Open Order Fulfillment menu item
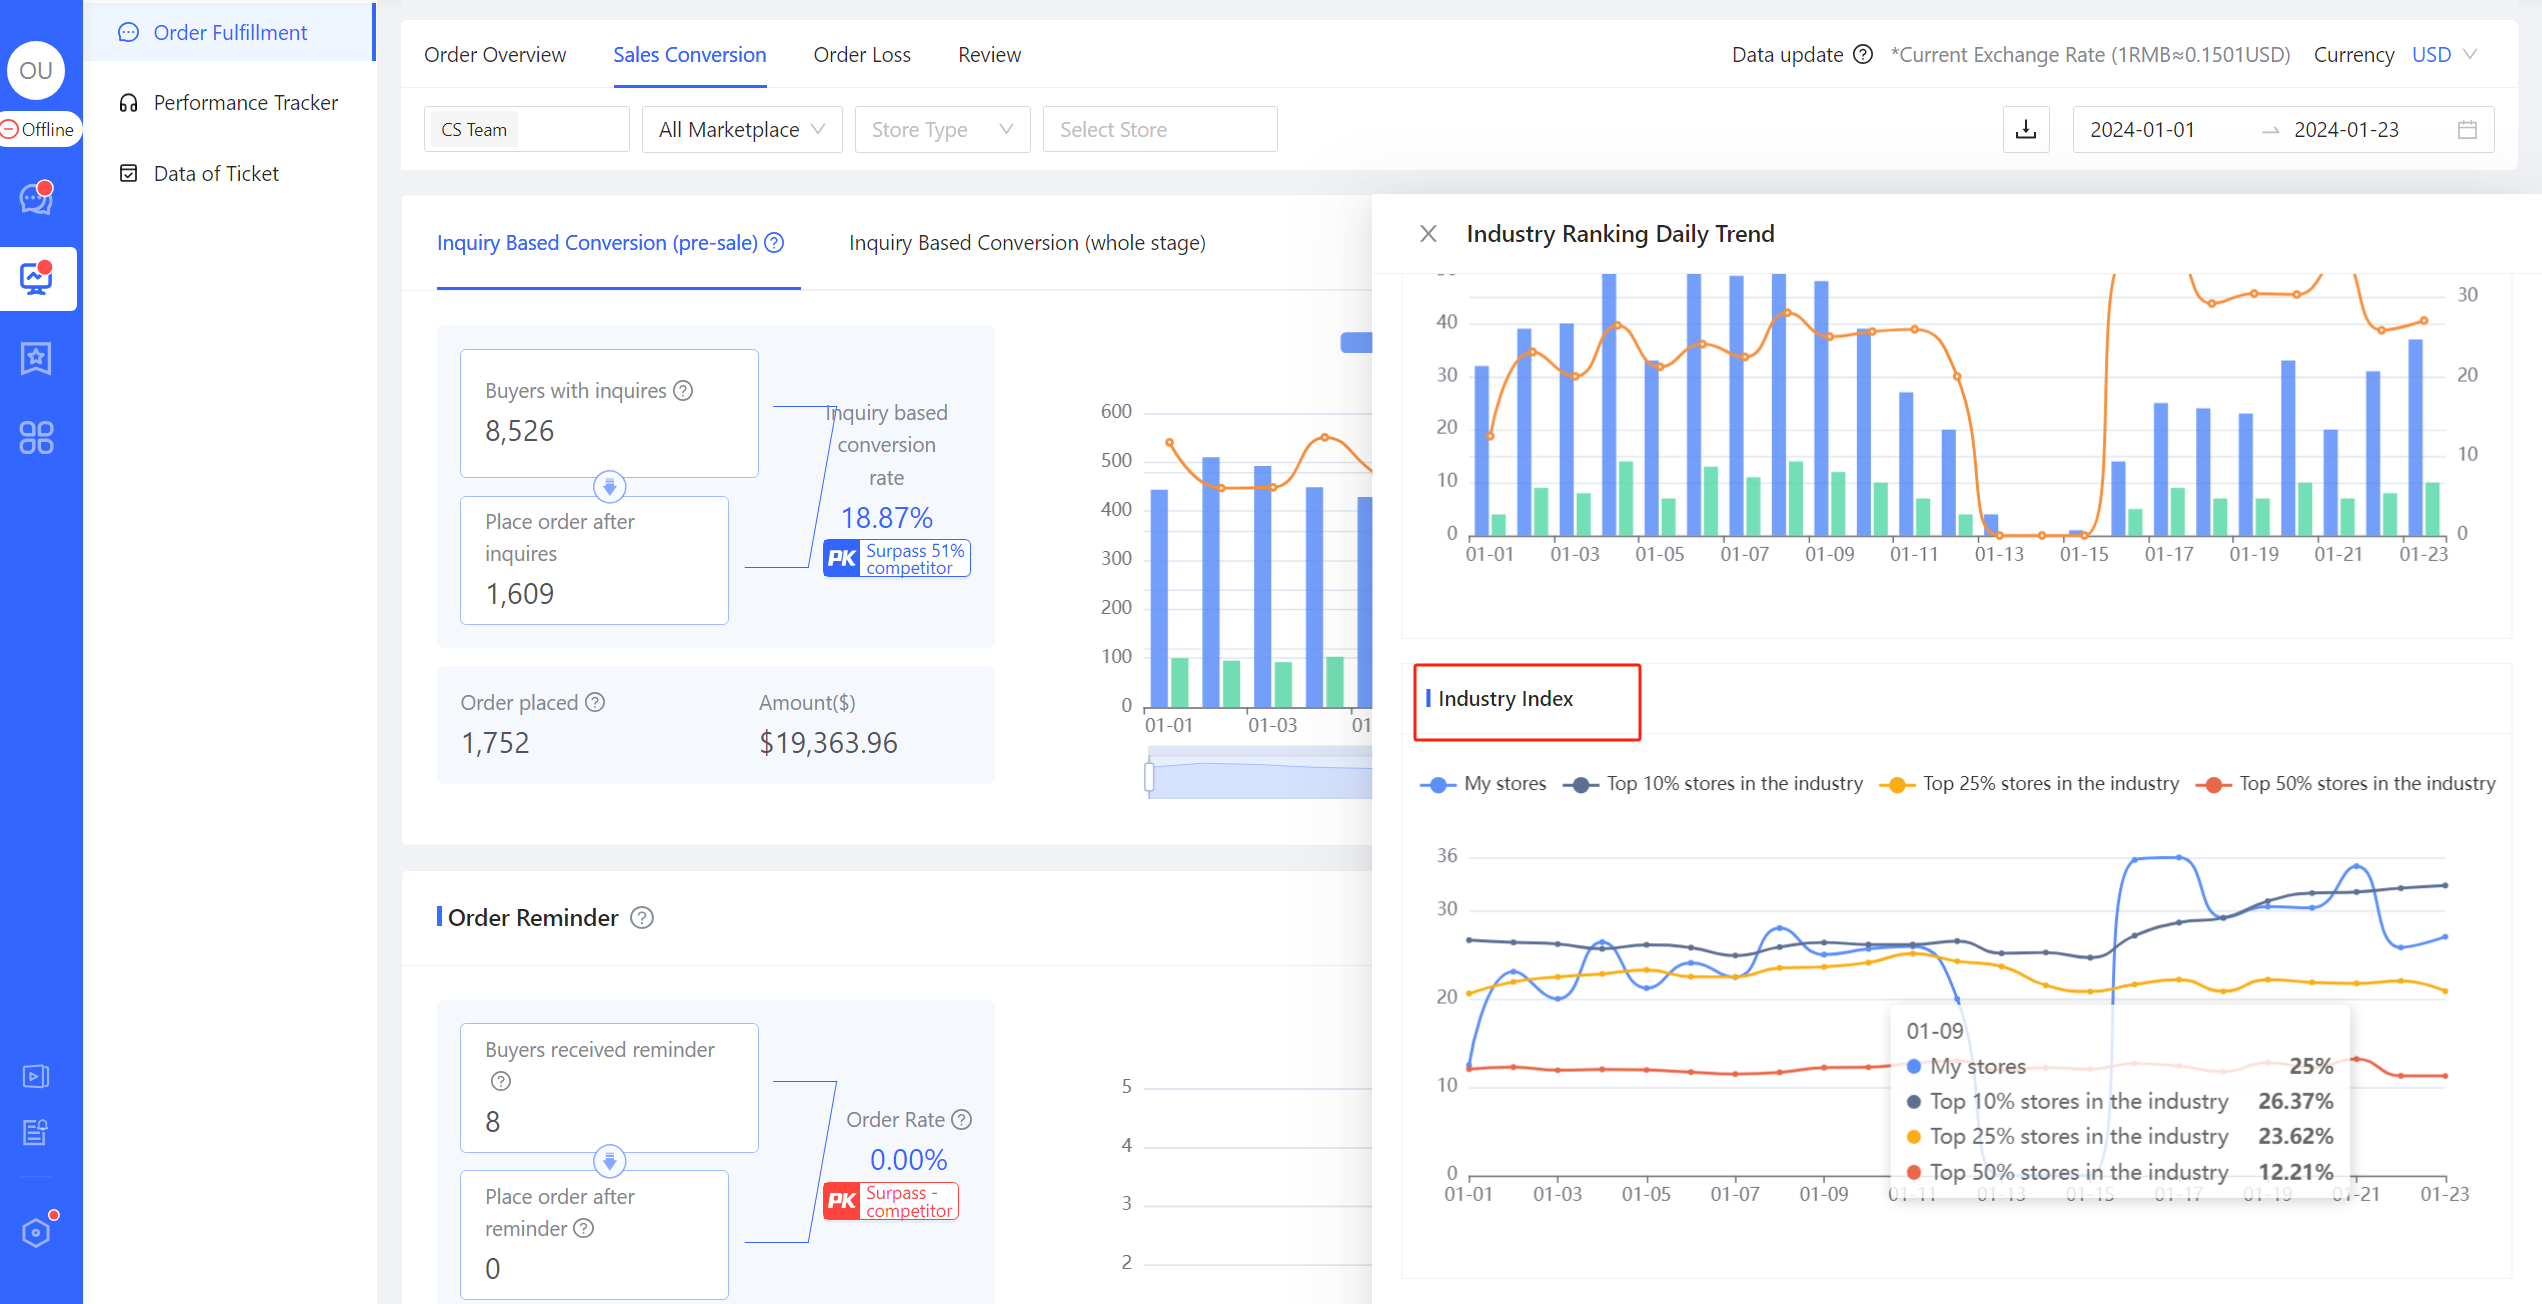The height and width of the screenshot is (1304, 2542). 230,33
